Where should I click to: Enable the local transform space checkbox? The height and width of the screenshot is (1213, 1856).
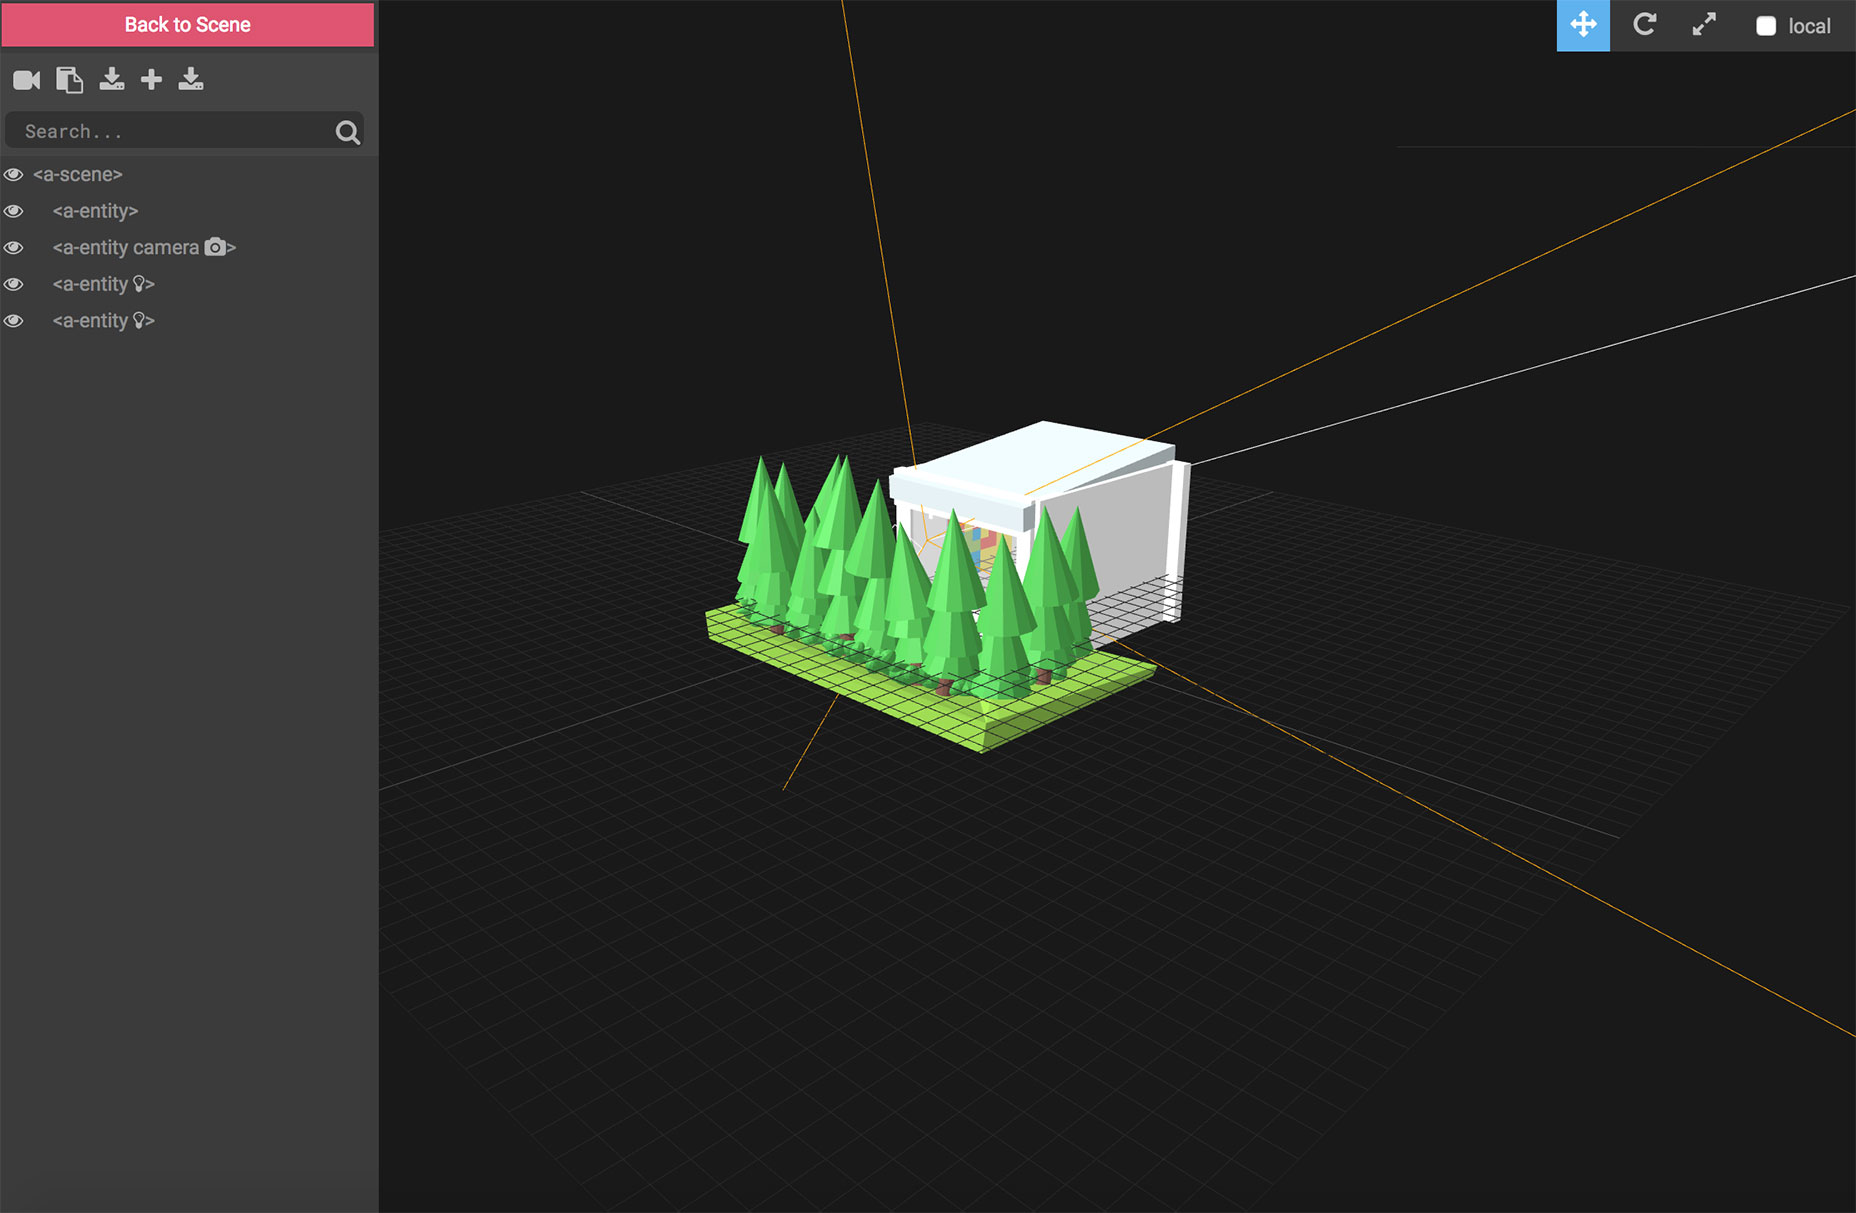tap(1766, 26)
